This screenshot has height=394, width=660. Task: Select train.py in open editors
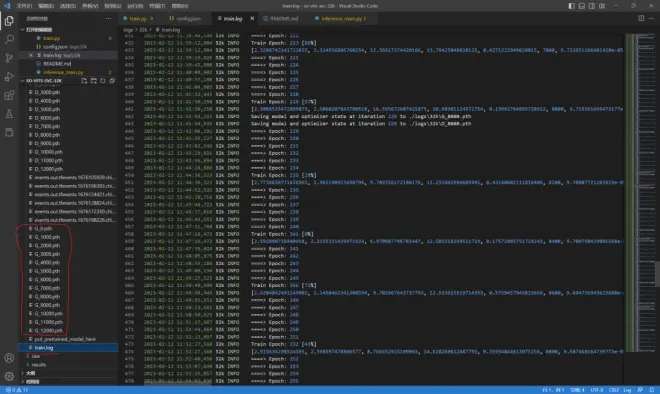click(69, 38)
